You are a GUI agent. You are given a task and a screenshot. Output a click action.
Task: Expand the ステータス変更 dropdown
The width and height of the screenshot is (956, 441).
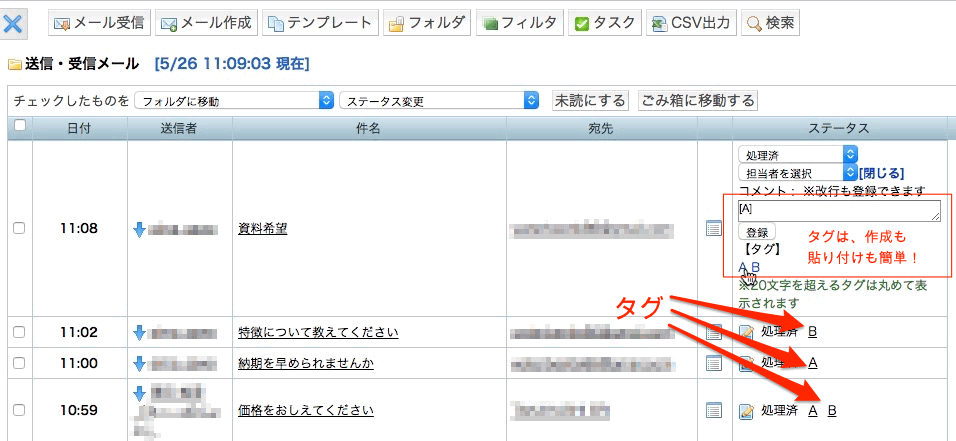(439, 101)
